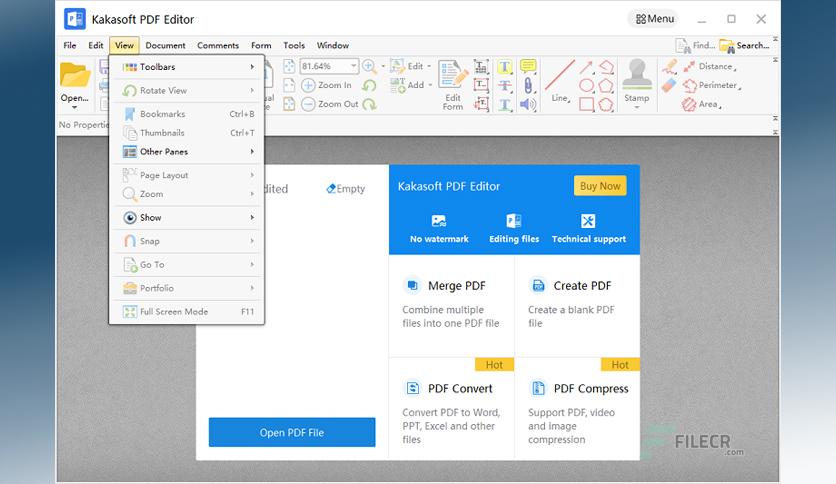
Task: Select the Typewriter text tool
Action: click(481, 67)
